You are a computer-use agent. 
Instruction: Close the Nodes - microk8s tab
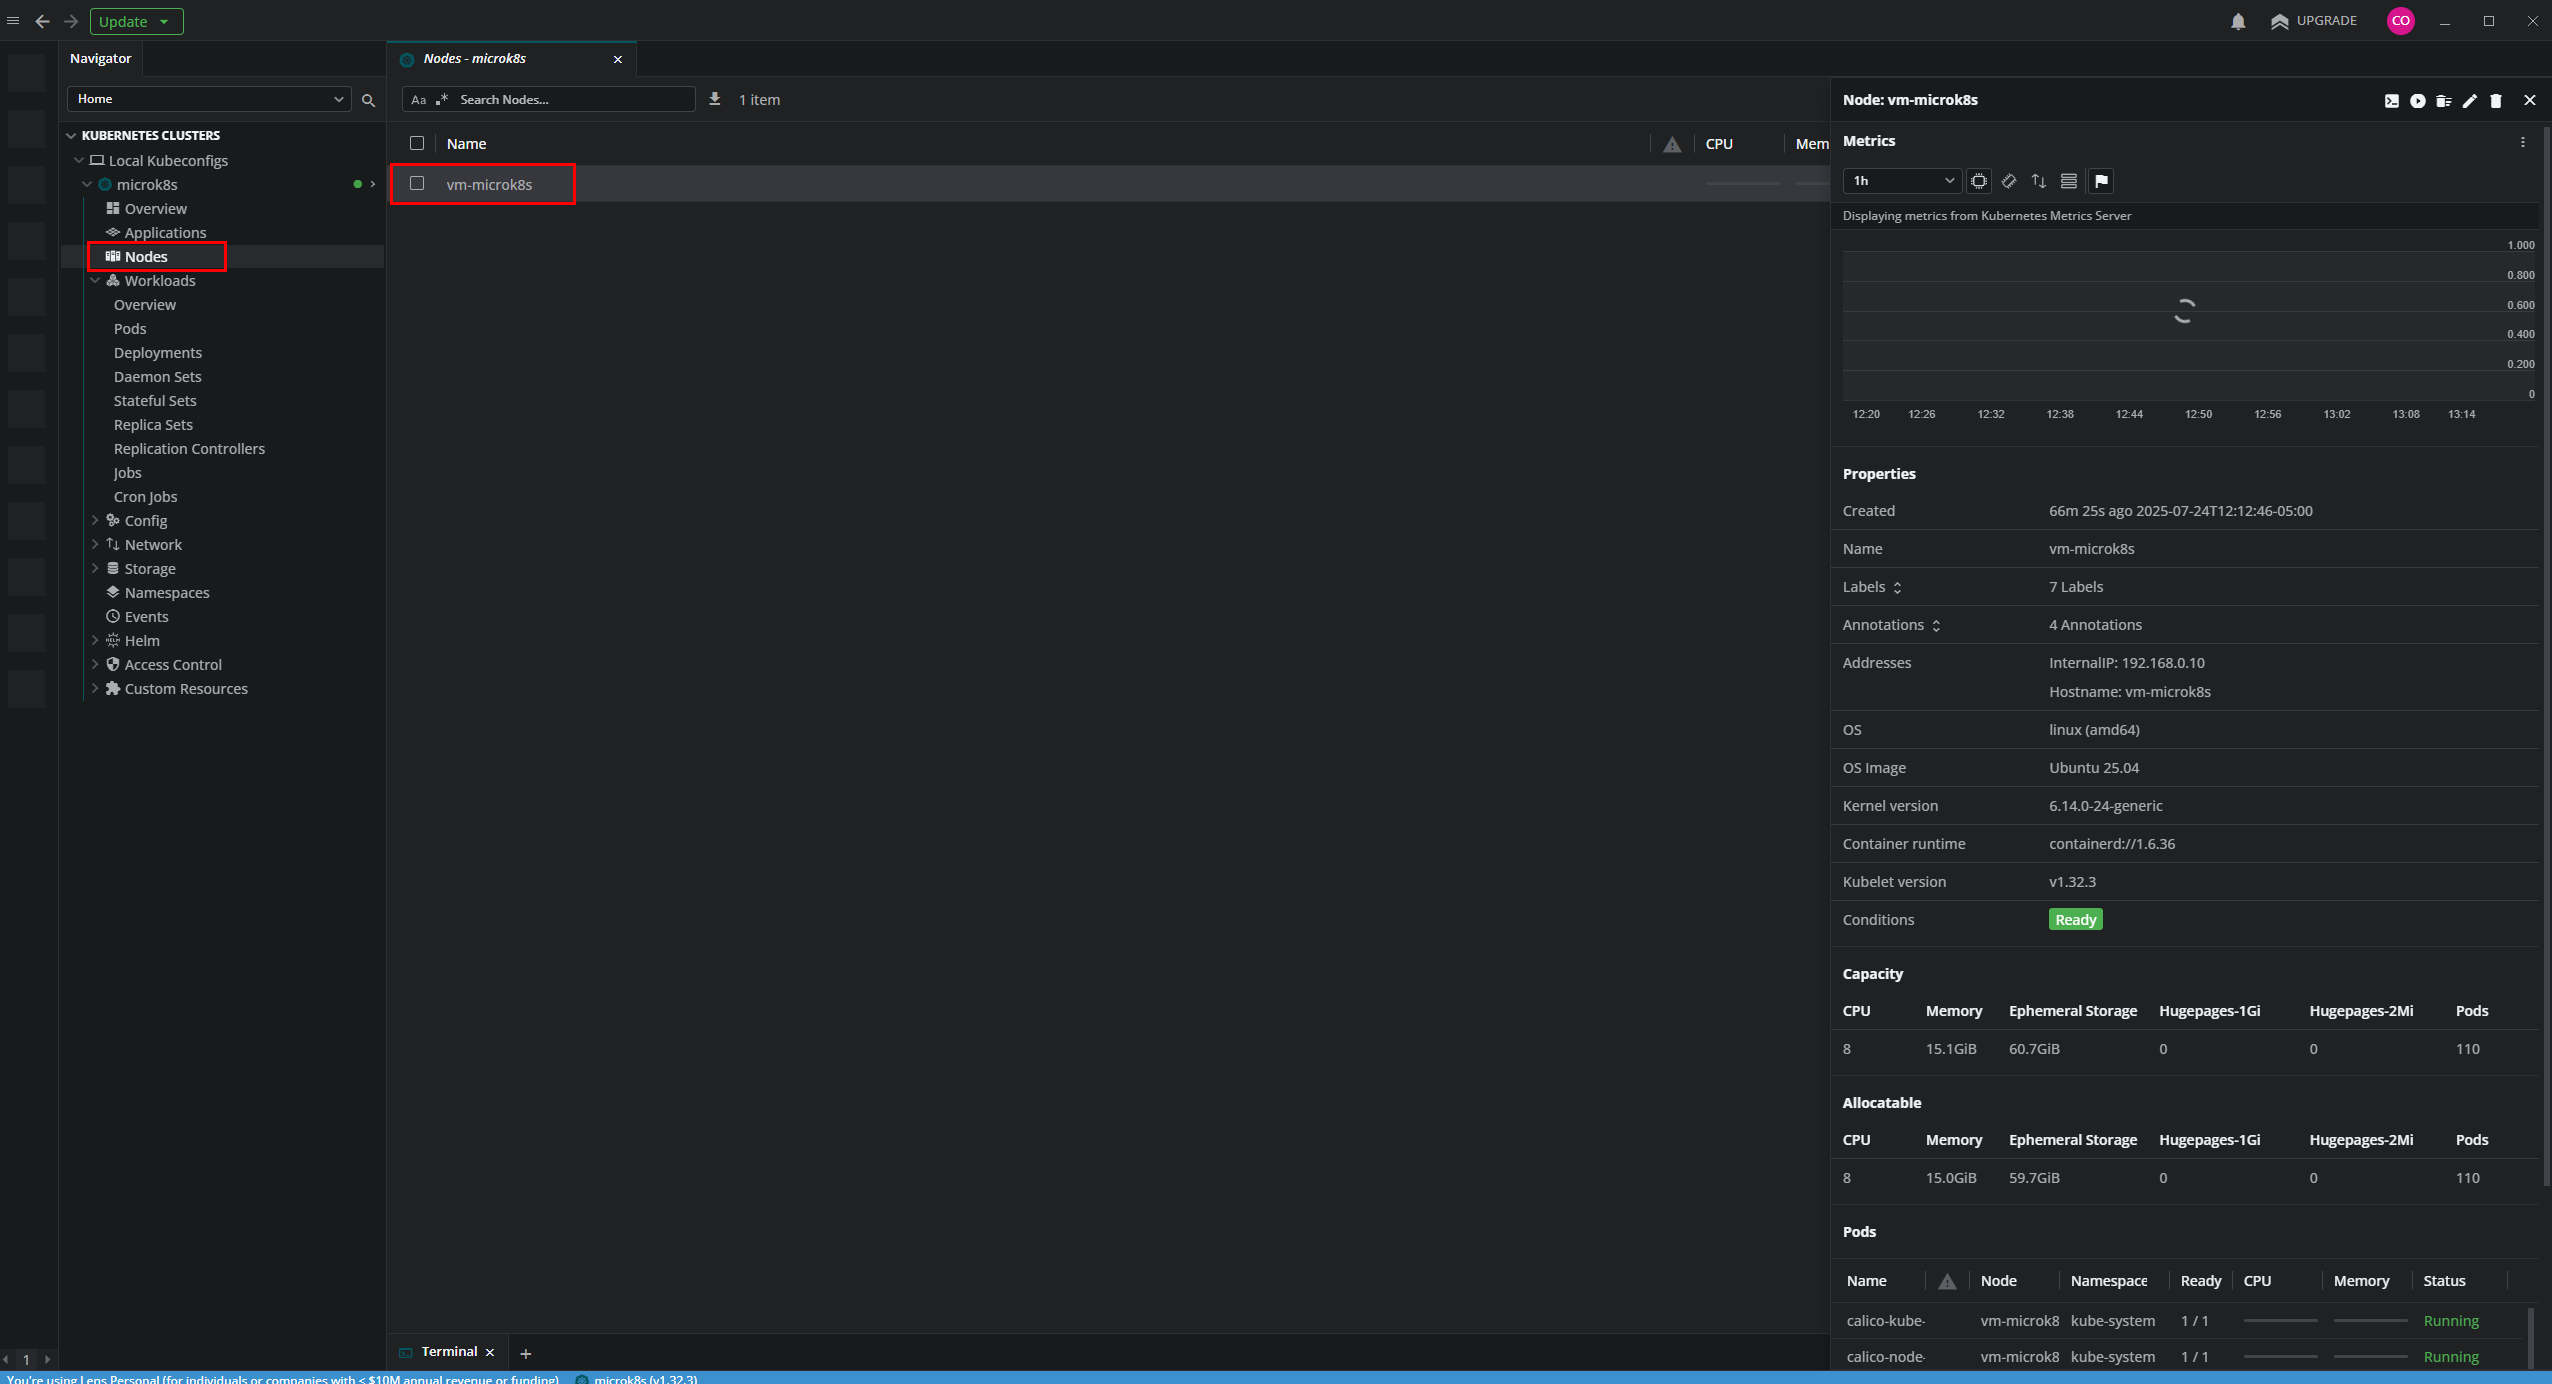pyautogui.click(x=618, y=59)
